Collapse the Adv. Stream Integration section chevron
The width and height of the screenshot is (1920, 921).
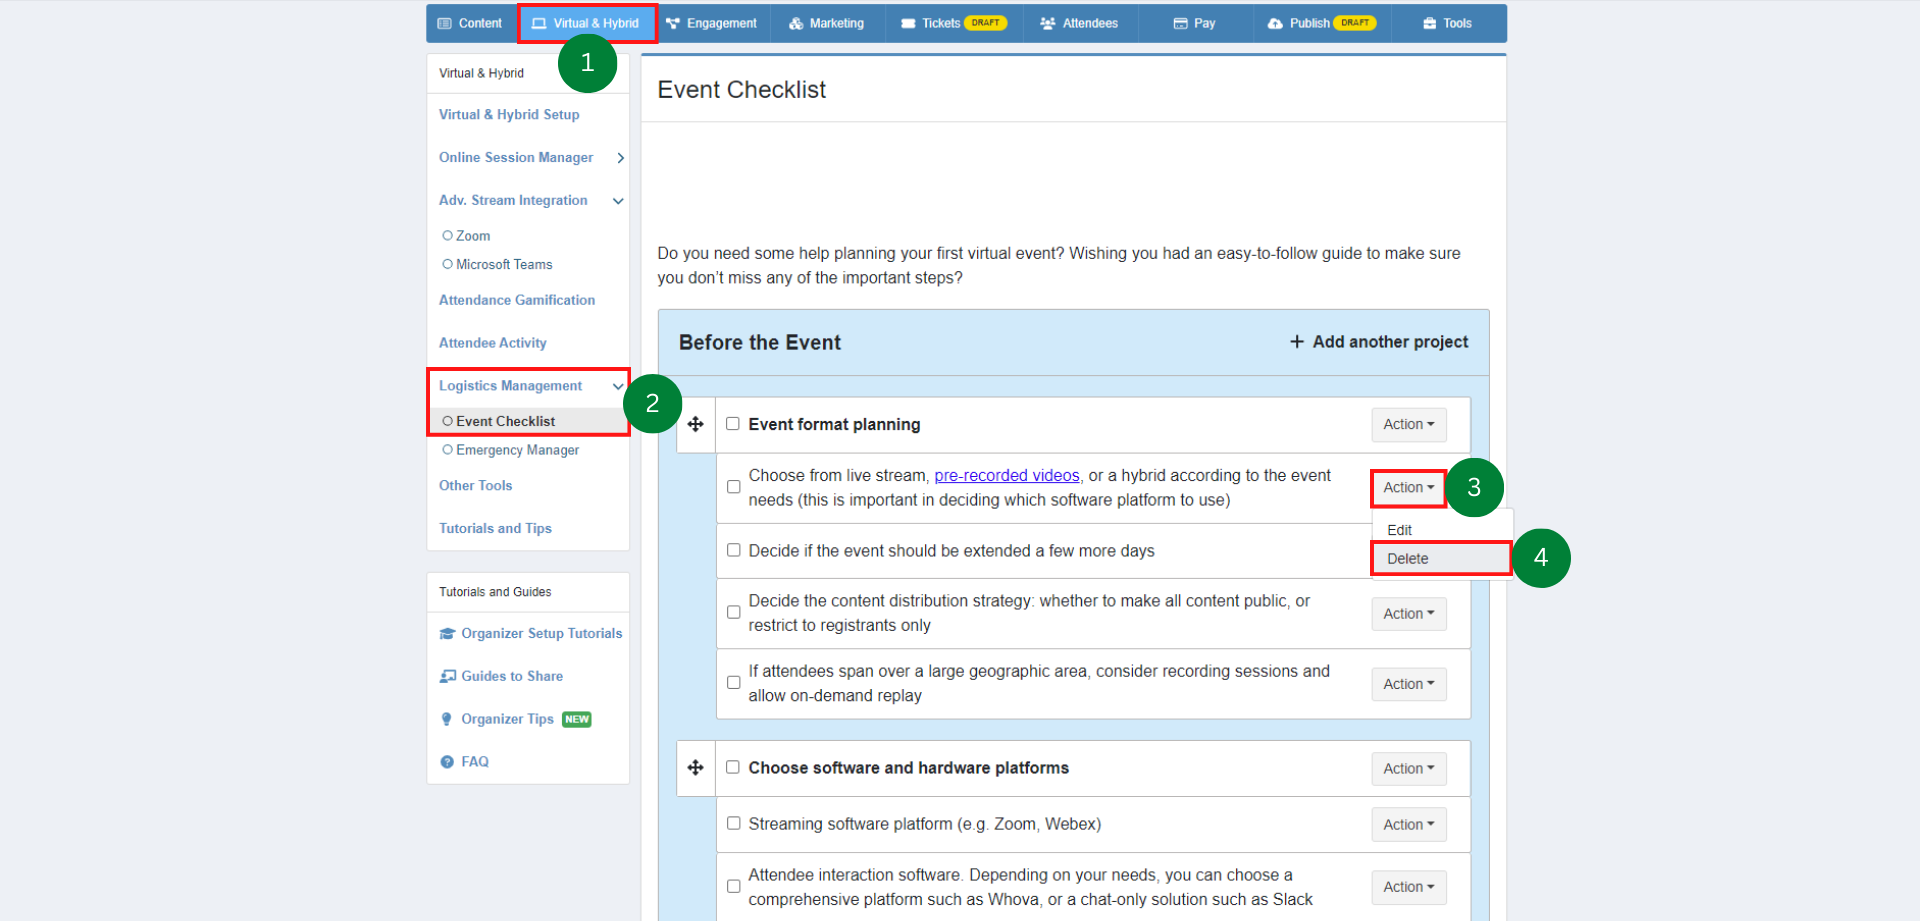coord(618,201)
